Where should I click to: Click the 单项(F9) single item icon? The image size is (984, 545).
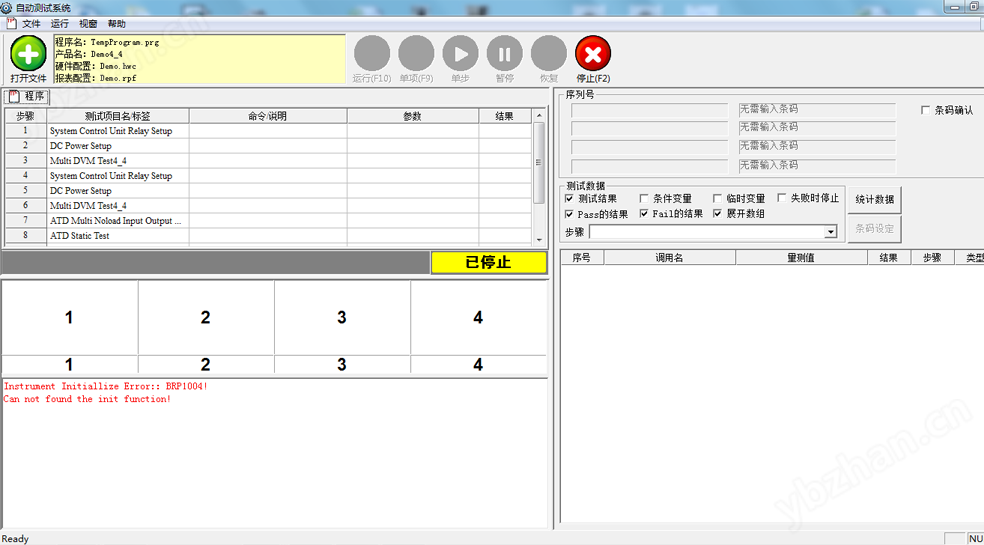click(x=416, y=54)
